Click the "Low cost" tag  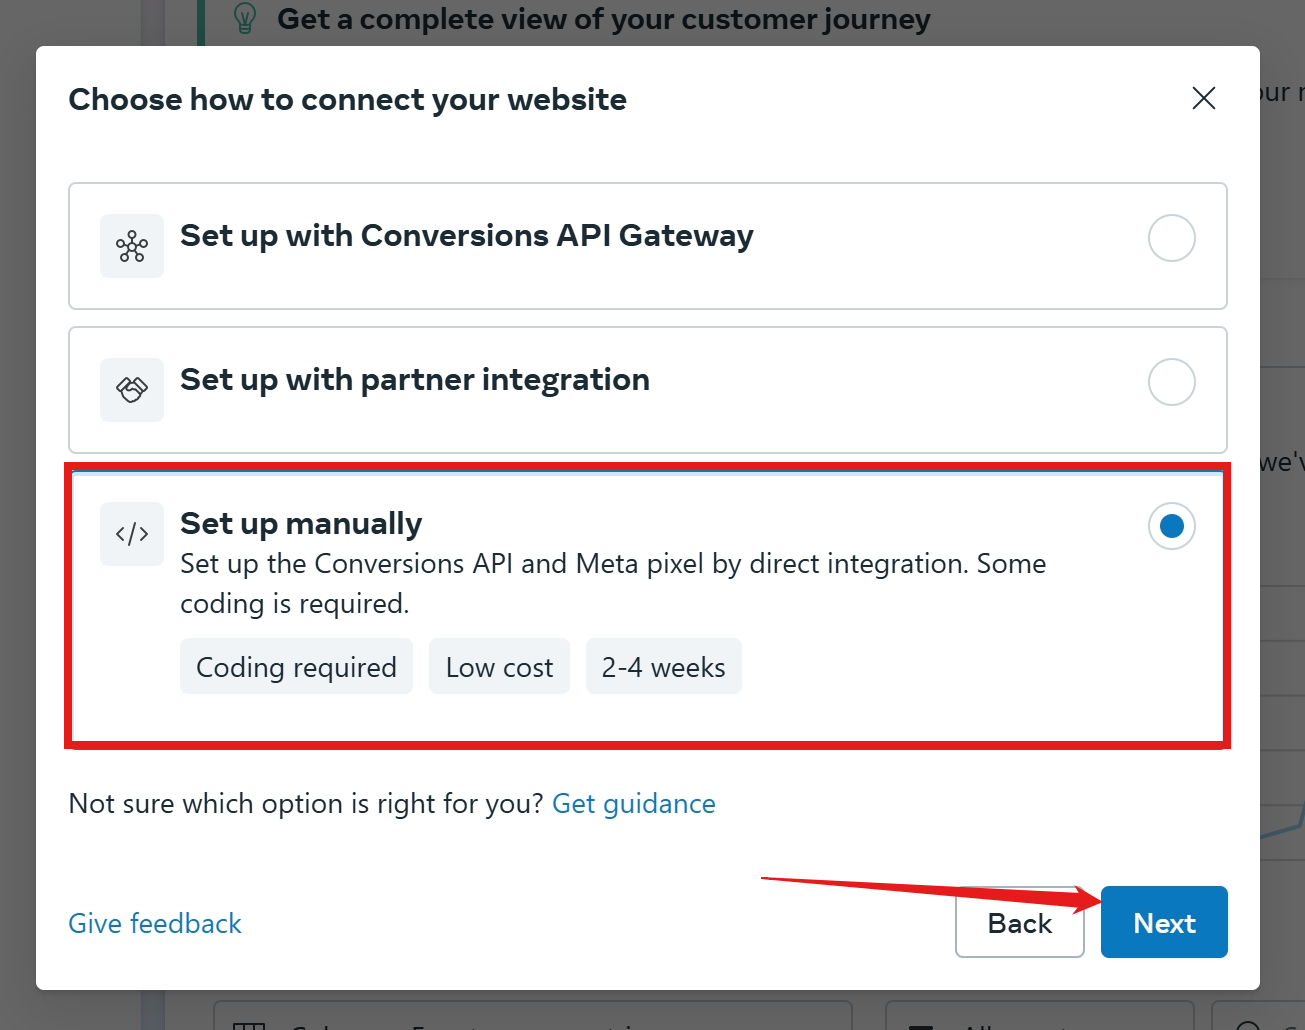pos(499,667)
